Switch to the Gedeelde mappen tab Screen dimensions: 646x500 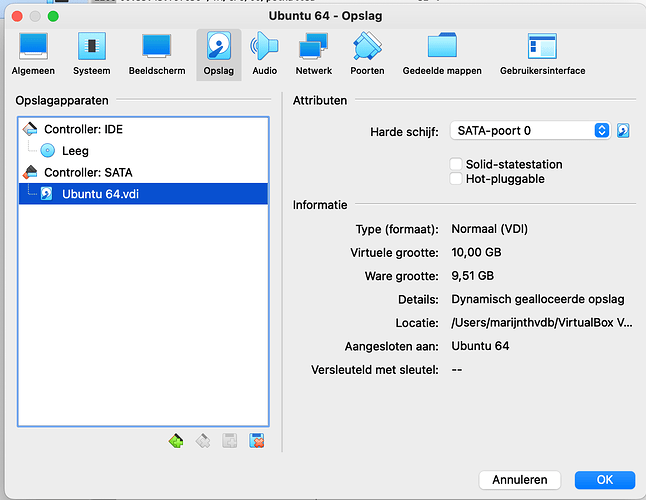[441, 54]
